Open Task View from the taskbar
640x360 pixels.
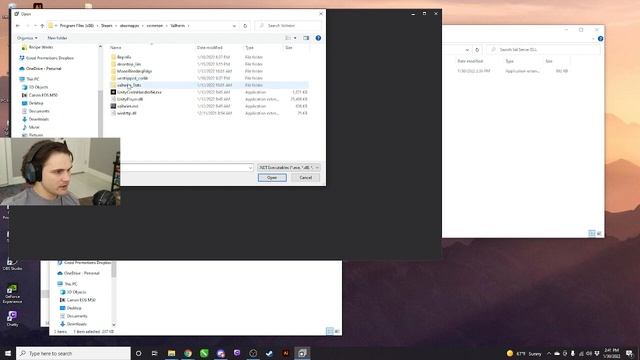click(x=155, y=353)
